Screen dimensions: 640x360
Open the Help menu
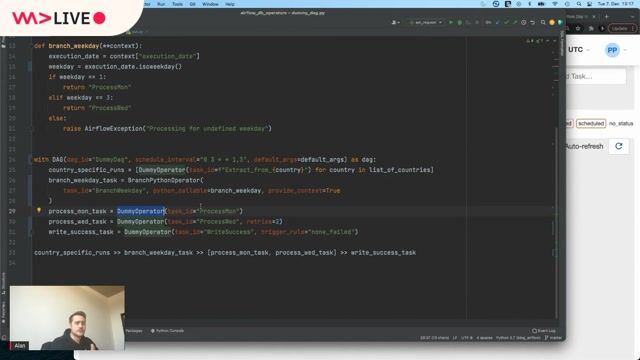coord(230,4)
